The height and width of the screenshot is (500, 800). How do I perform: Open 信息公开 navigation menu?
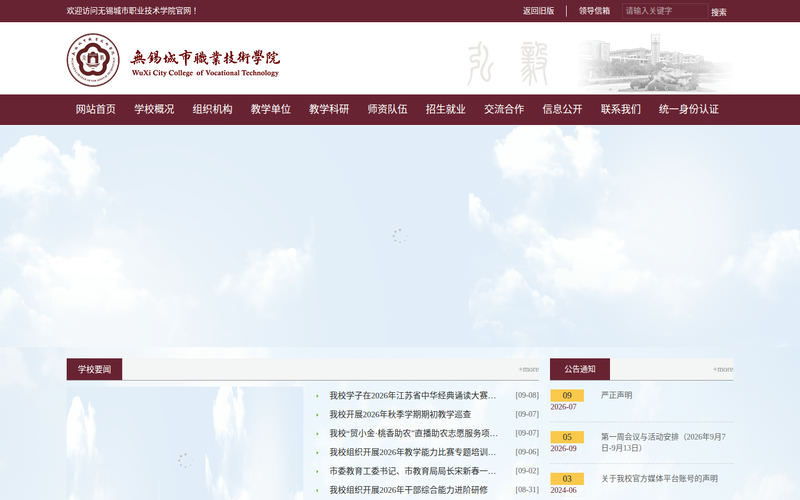coord(562,109)
